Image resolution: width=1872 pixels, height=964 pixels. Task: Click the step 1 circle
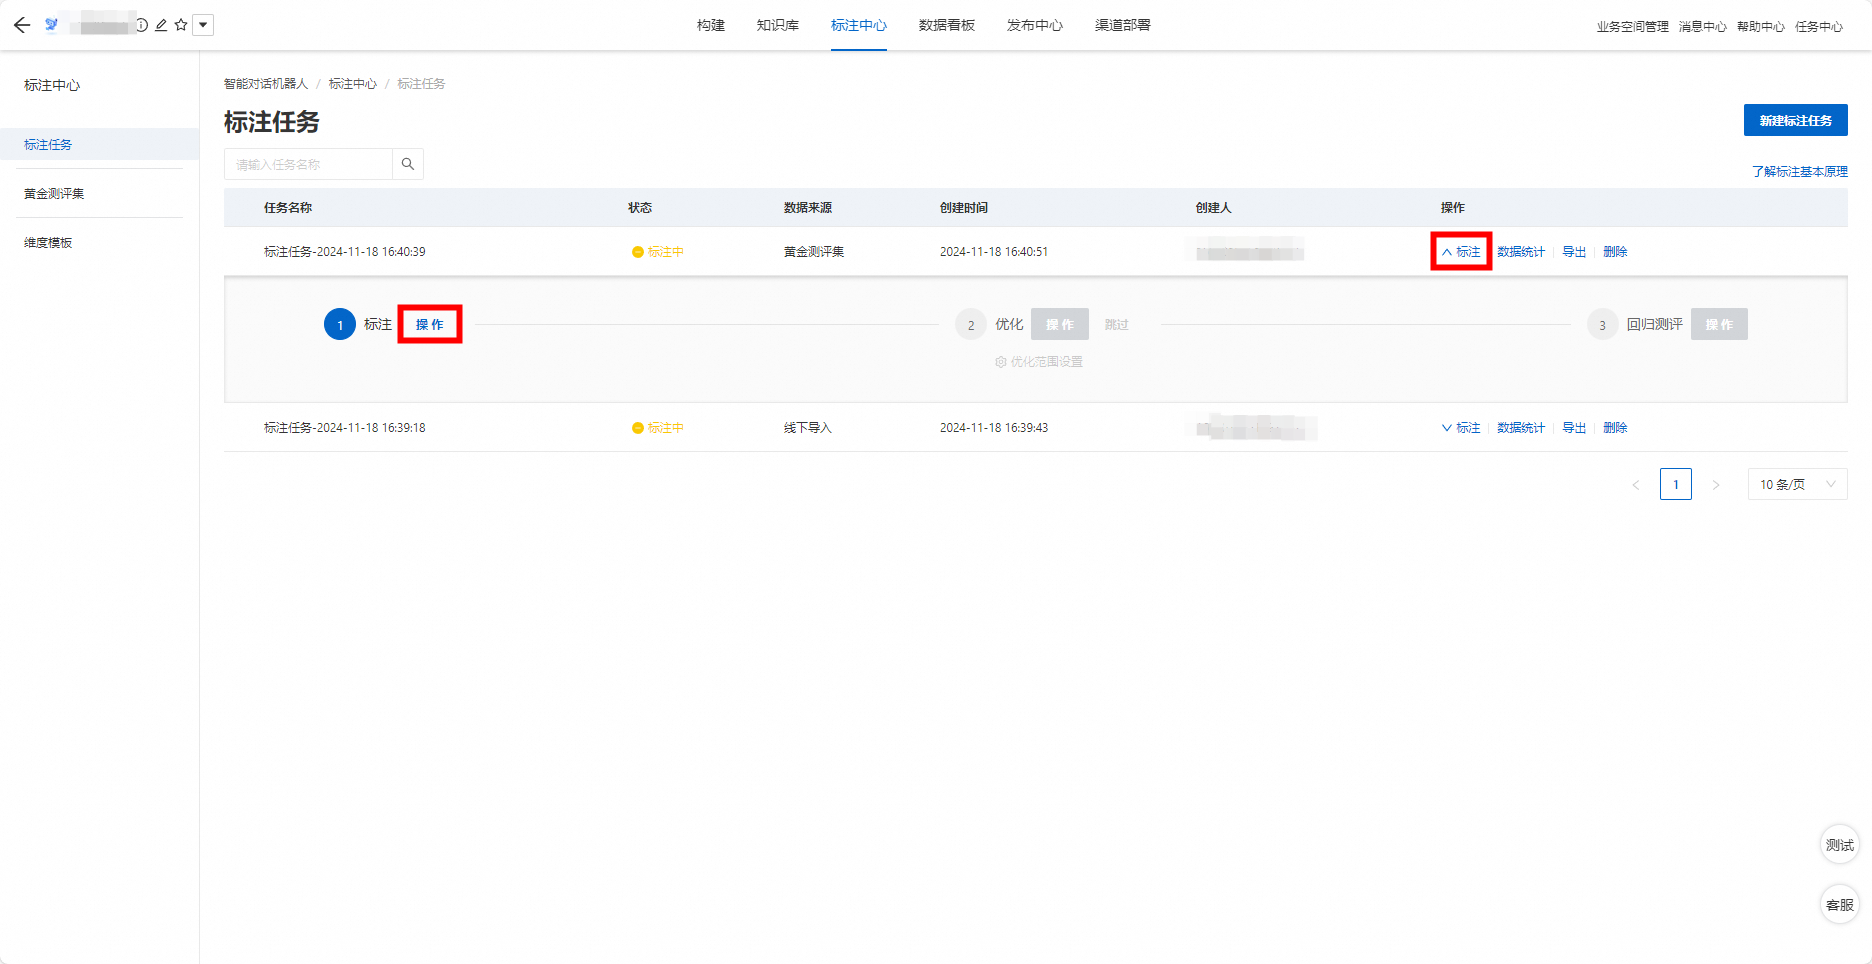coord(340,325)
